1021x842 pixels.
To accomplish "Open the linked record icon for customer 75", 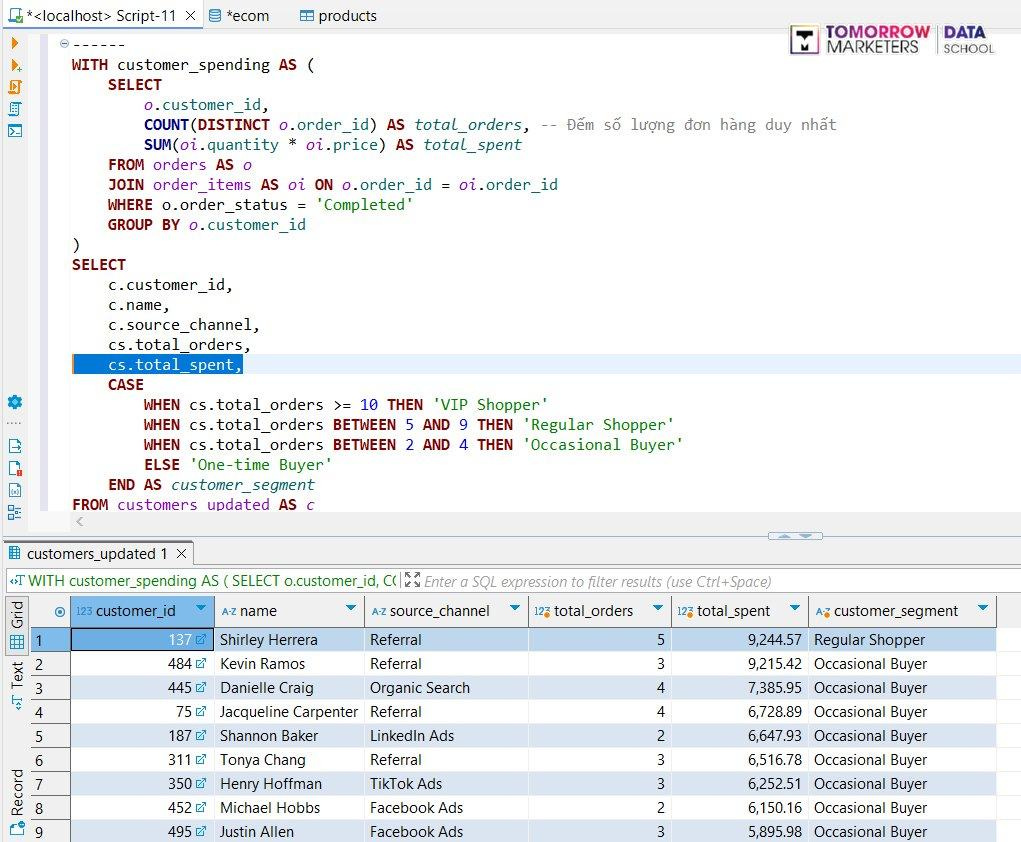I will pos(201,712).
